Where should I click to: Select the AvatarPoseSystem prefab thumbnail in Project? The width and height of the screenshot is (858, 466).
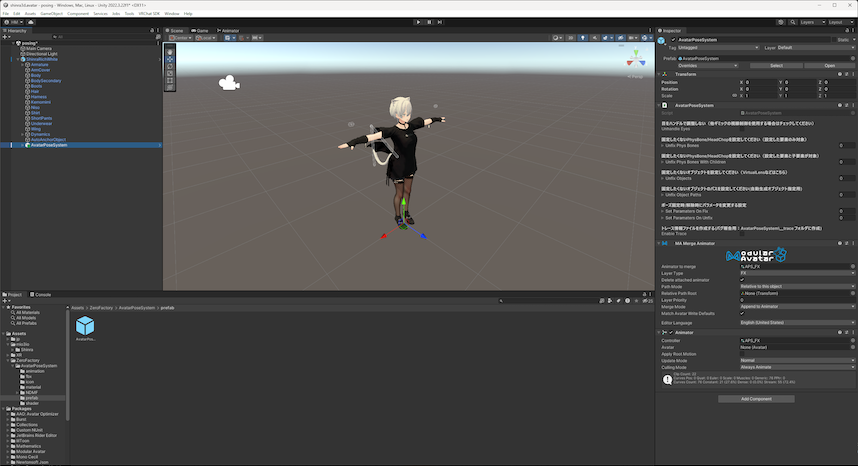pos(85,326)
